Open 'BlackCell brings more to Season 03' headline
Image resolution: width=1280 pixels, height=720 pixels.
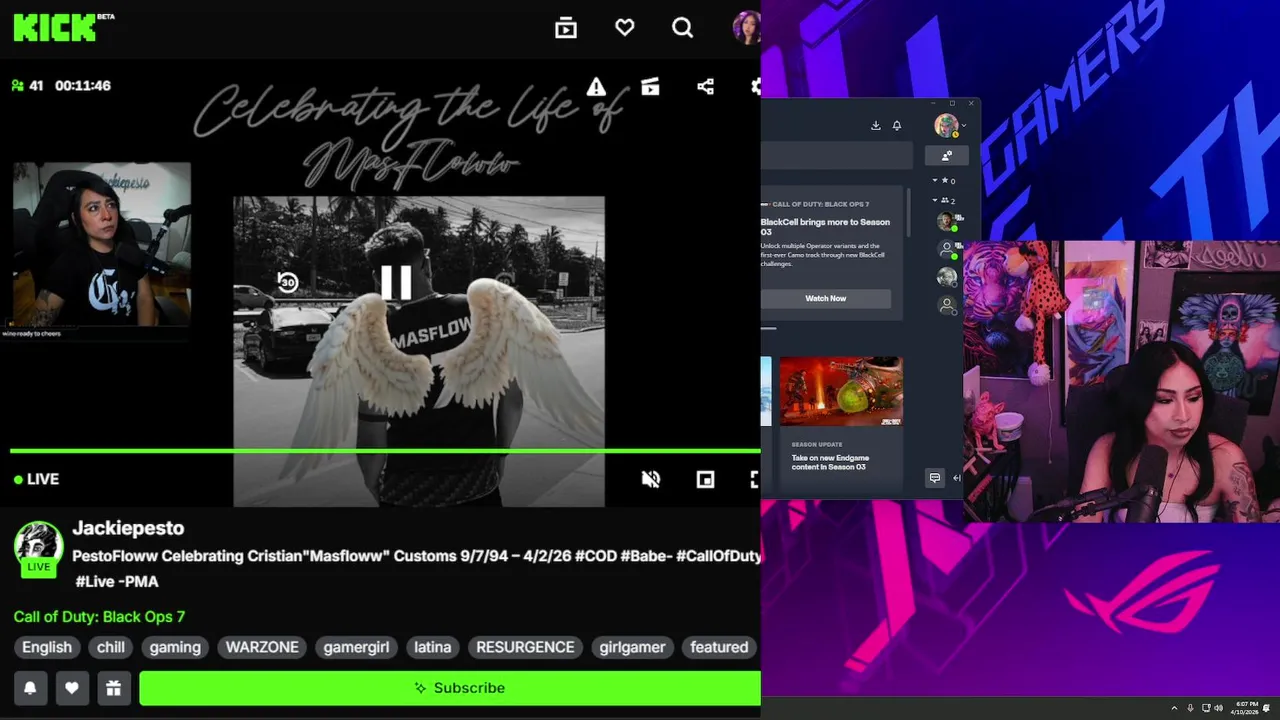825,227
